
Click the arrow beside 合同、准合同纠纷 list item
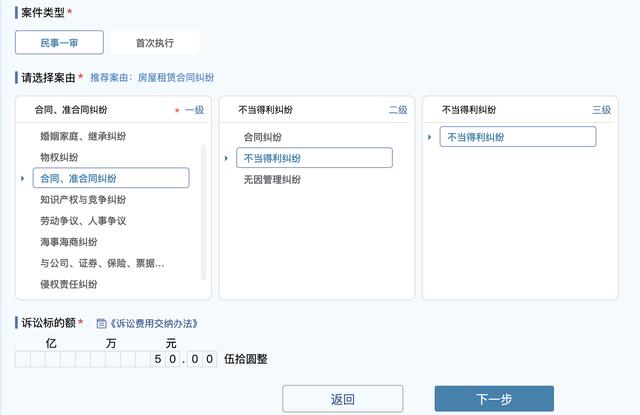22,178
